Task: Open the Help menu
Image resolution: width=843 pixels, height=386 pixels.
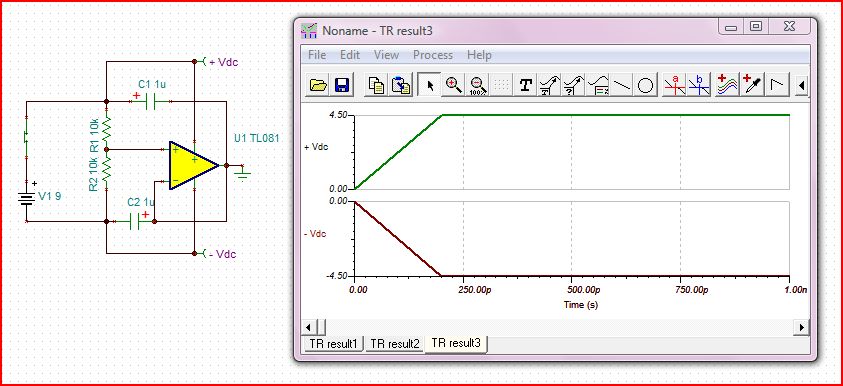Action: tap(479, 55)
